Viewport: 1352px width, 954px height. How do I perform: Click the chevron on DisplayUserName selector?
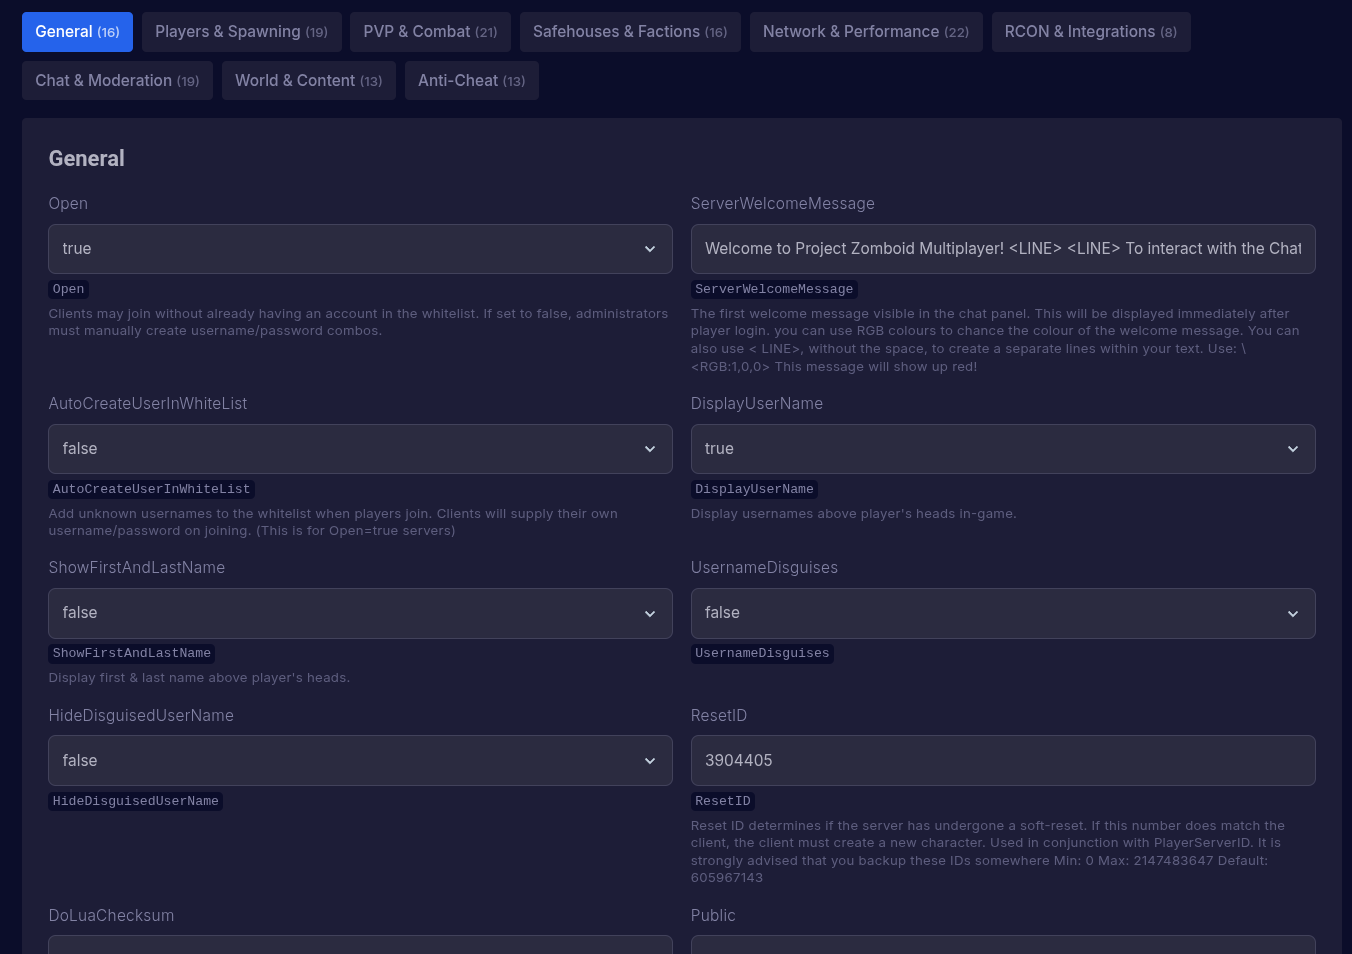[1293, 448]
